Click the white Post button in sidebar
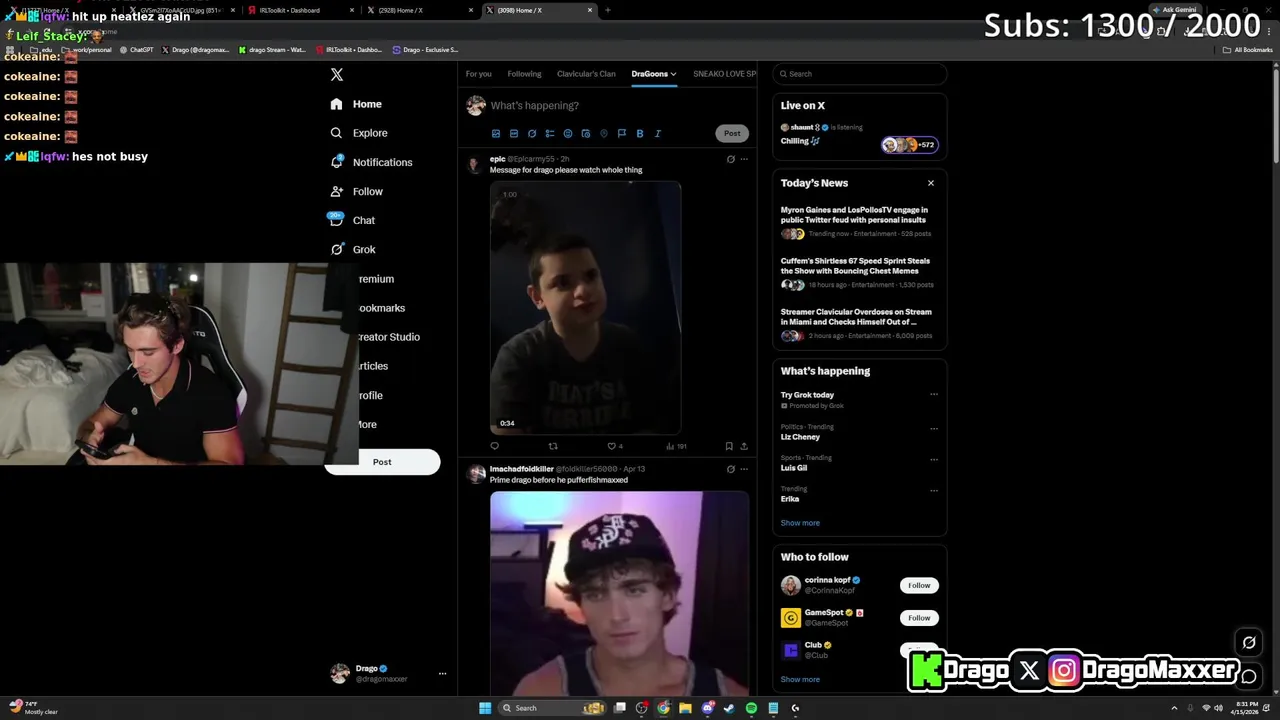The width and height of the screenshot is (1280, 720). 382,462
